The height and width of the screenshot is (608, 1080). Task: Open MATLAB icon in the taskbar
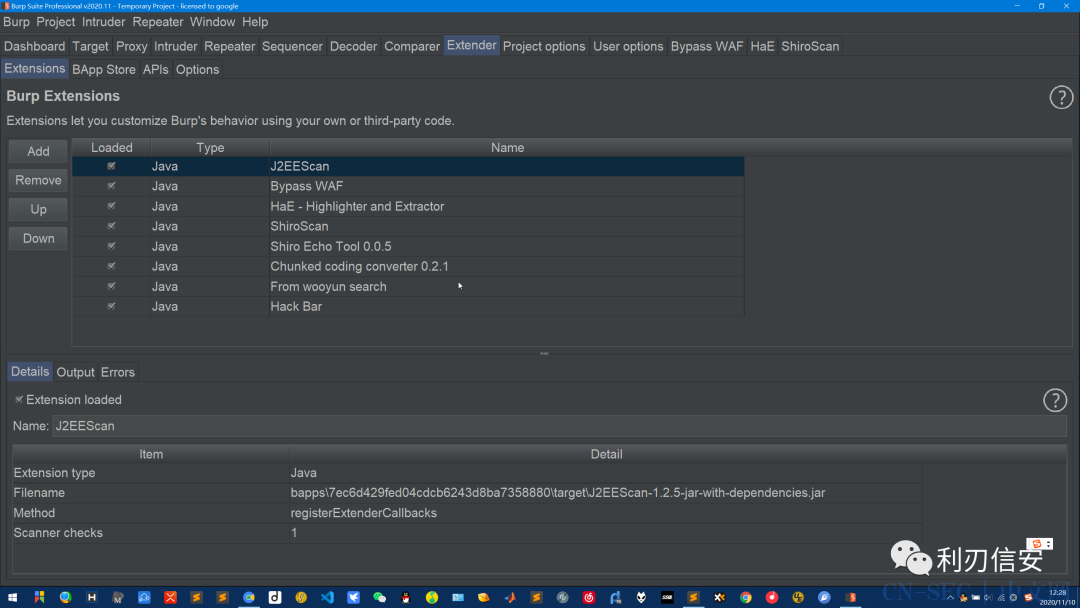510,597
